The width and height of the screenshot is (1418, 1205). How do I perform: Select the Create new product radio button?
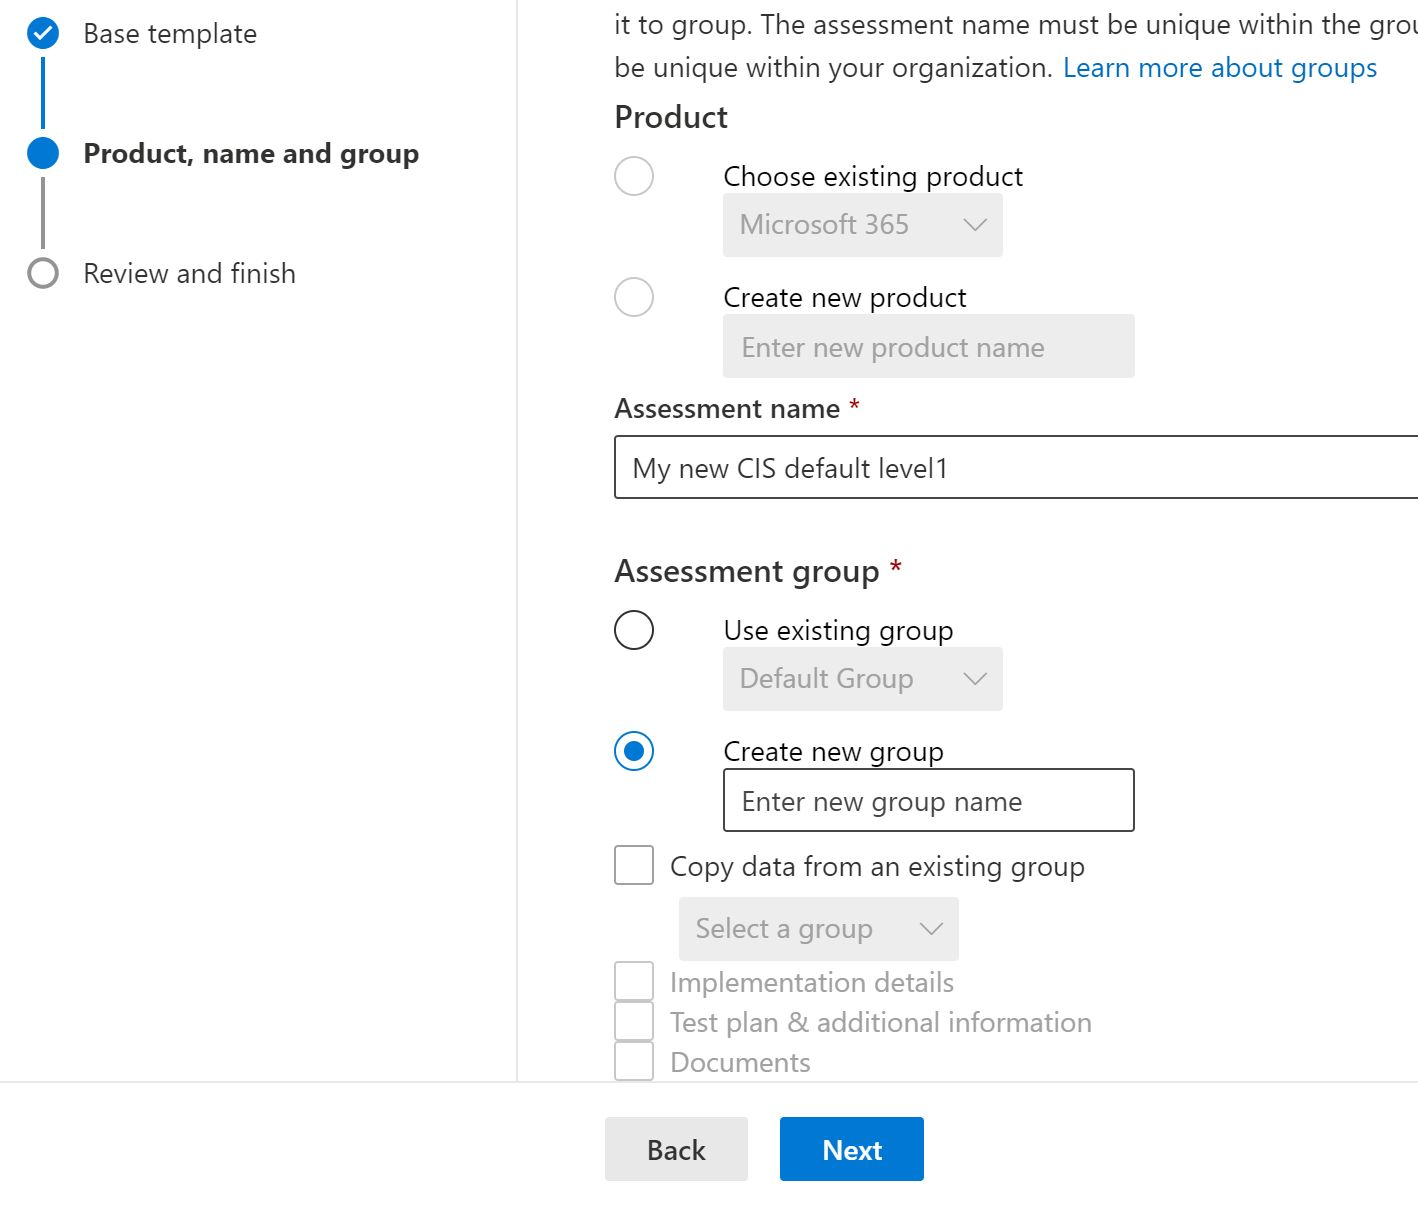pos(634,297)
